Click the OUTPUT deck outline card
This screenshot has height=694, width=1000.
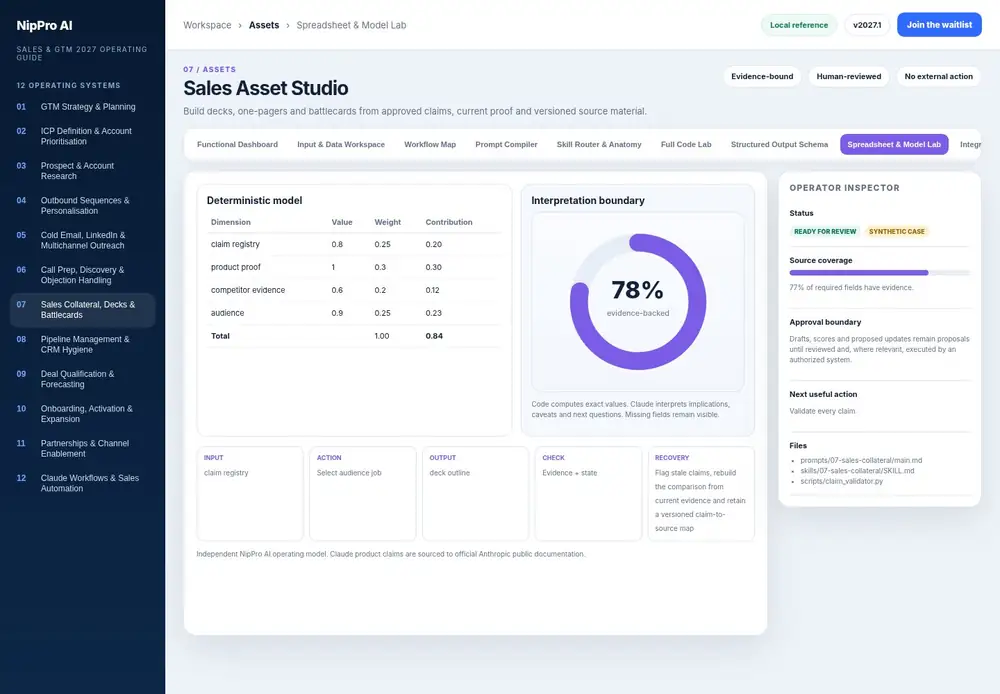[475, 494]
